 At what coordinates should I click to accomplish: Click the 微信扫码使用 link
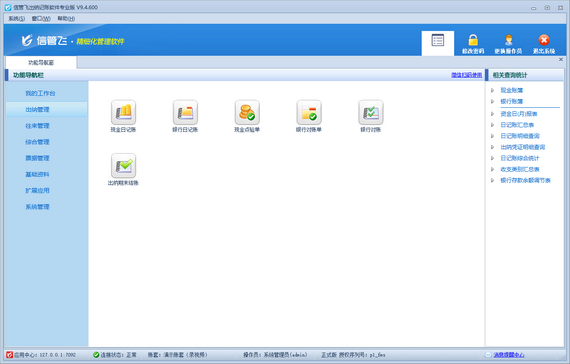tap(466, 75)
